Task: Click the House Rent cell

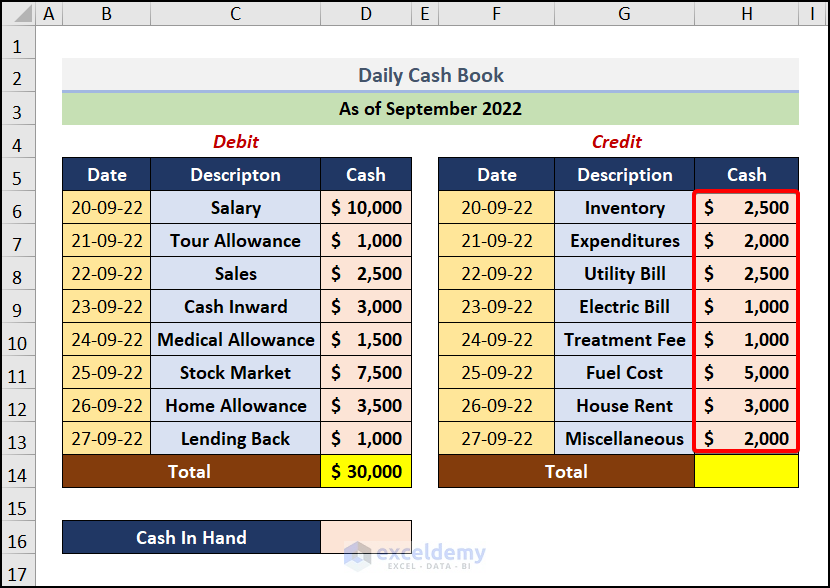Action: click(625, 405)
